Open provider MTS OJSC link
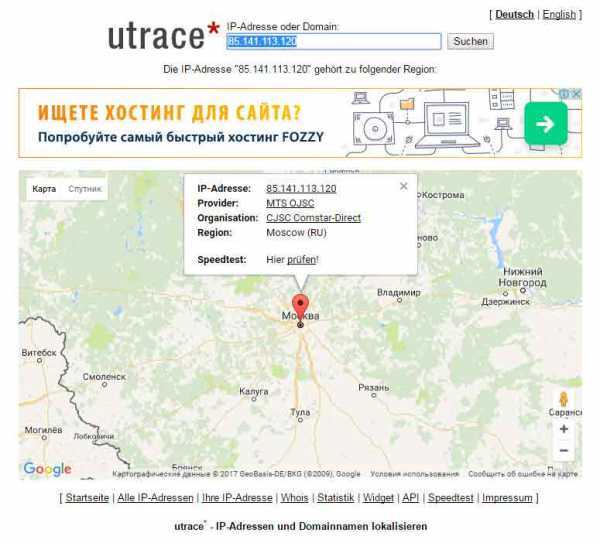Screen dimensions: 600x543 290,203
